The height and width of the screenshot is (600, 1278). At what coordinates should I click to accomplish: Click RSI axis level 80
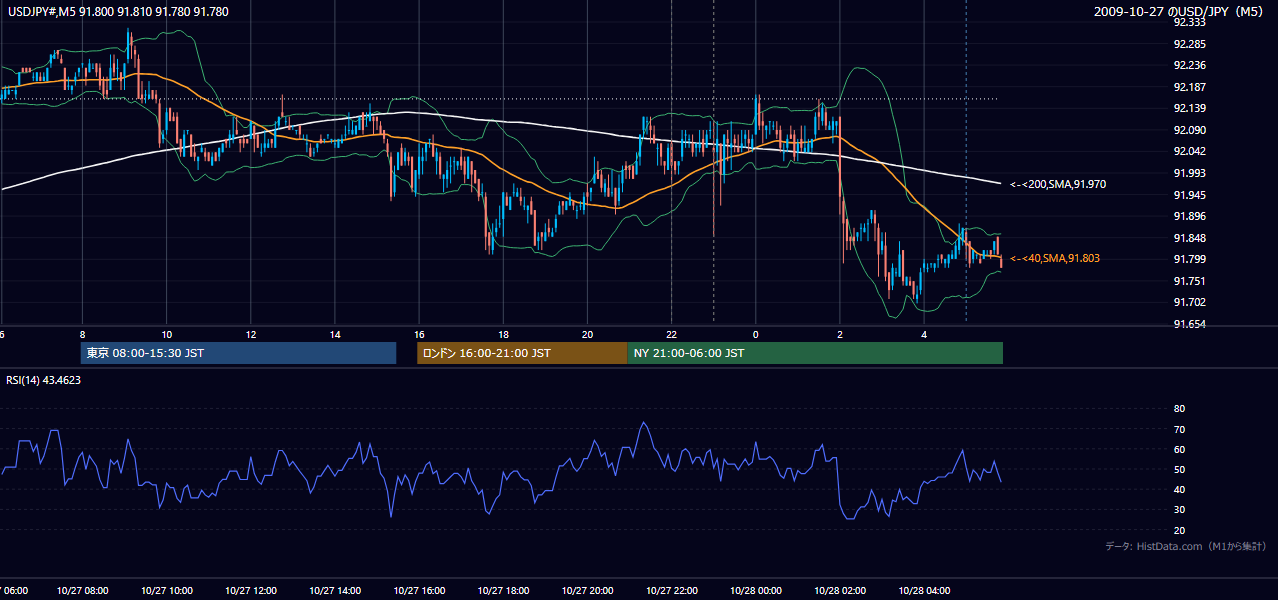click(1179, 409)
